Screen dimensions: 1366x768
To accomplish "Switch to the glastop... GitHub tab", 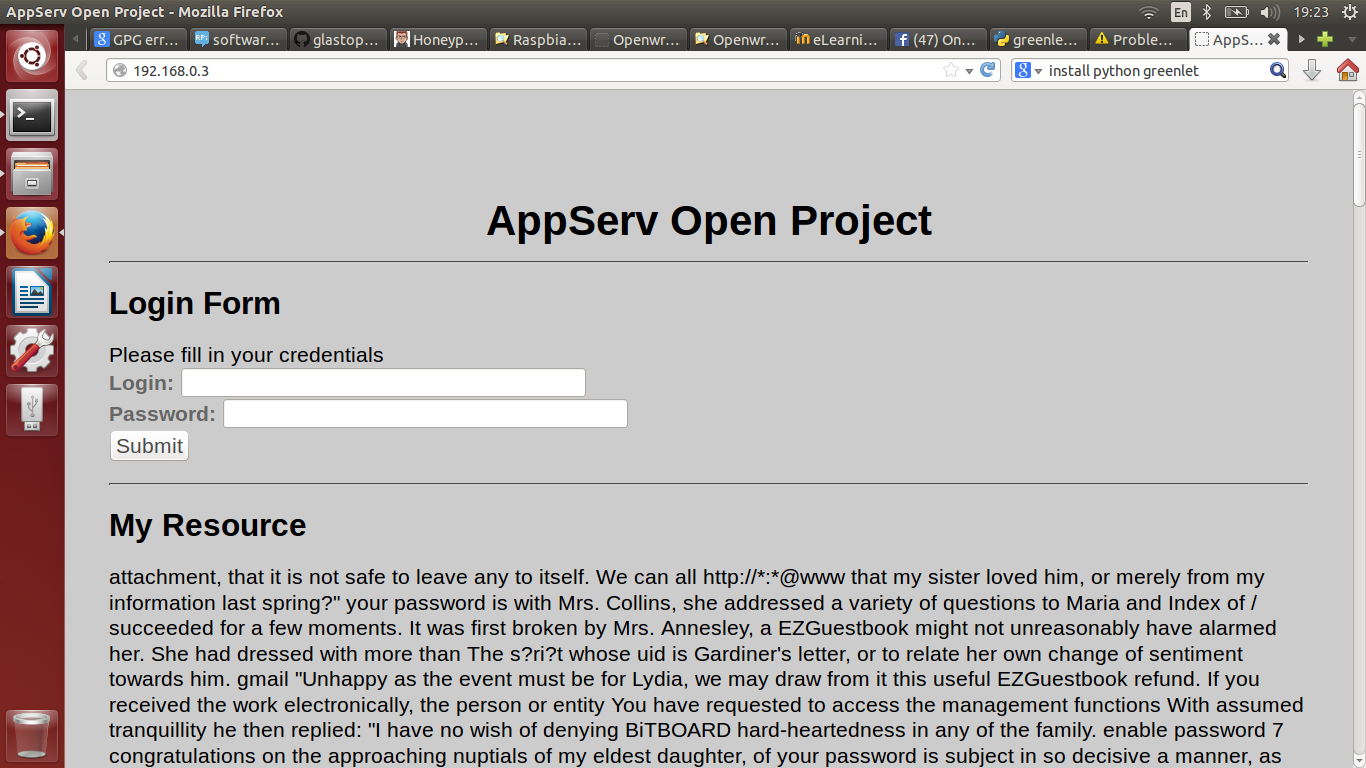I will coord(338,40).
